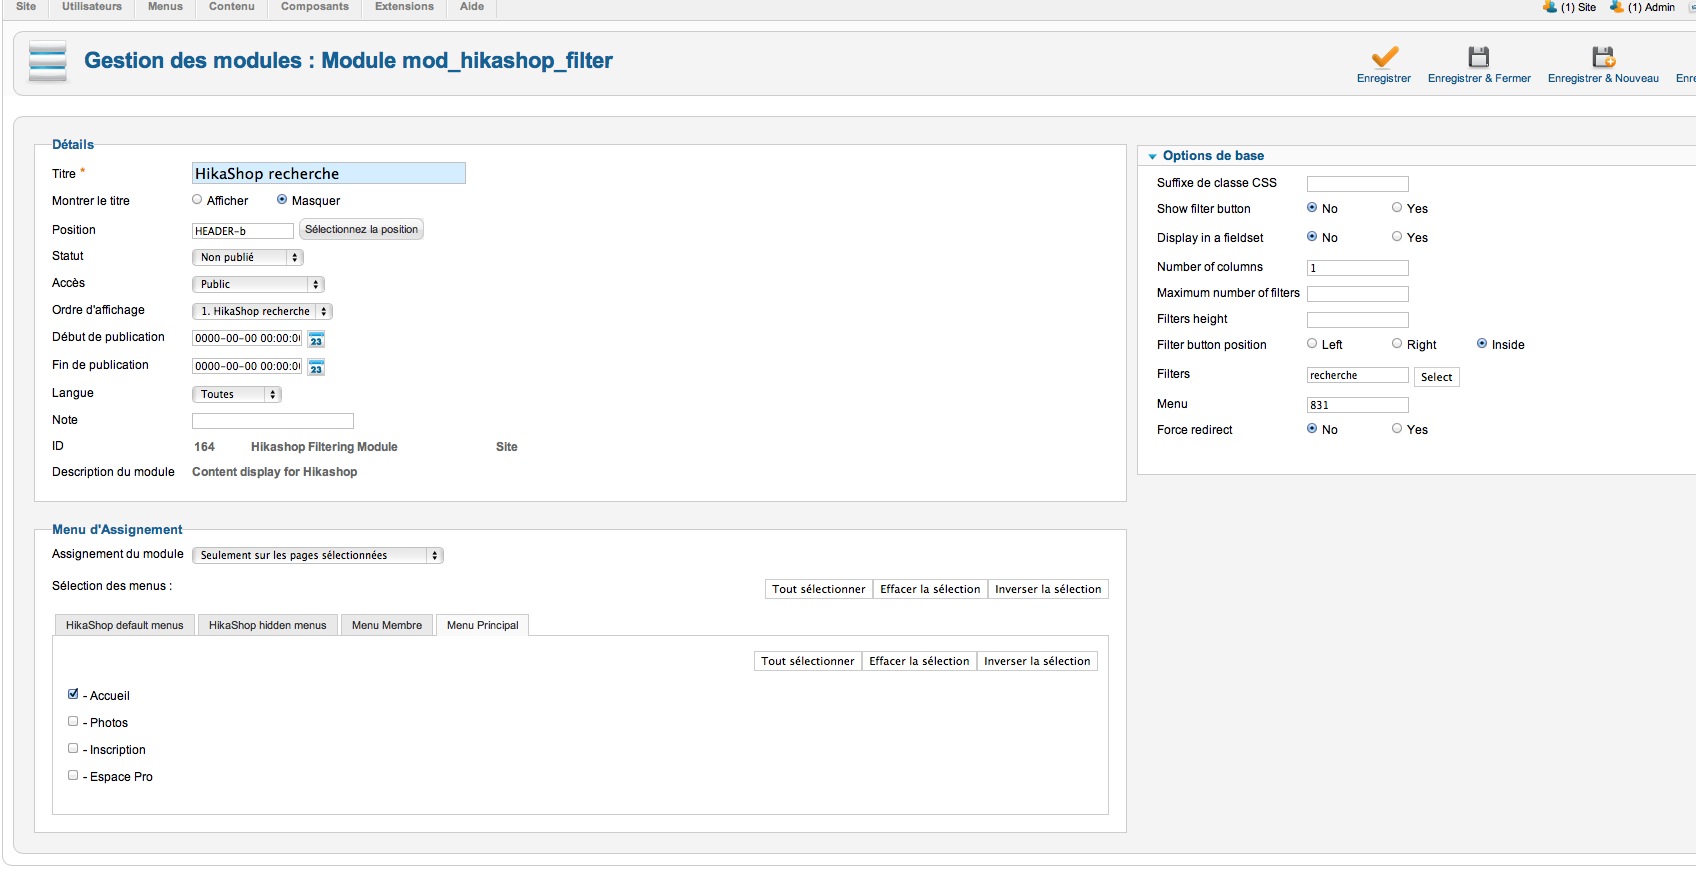Screen dimensions: 1696x873
Task: Click the Maximum number of filters field
Action: pyautogui.click(x=1358, y=294)
